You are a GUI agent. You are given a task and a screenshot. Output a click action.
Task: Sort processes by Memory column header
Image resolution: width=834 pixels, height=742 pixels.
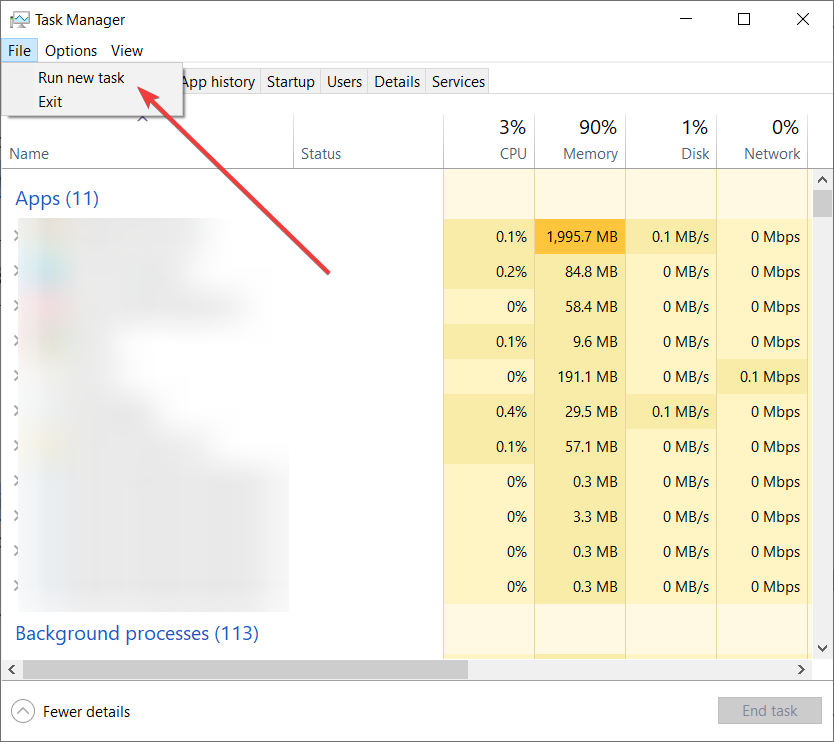tap(580, 141)
